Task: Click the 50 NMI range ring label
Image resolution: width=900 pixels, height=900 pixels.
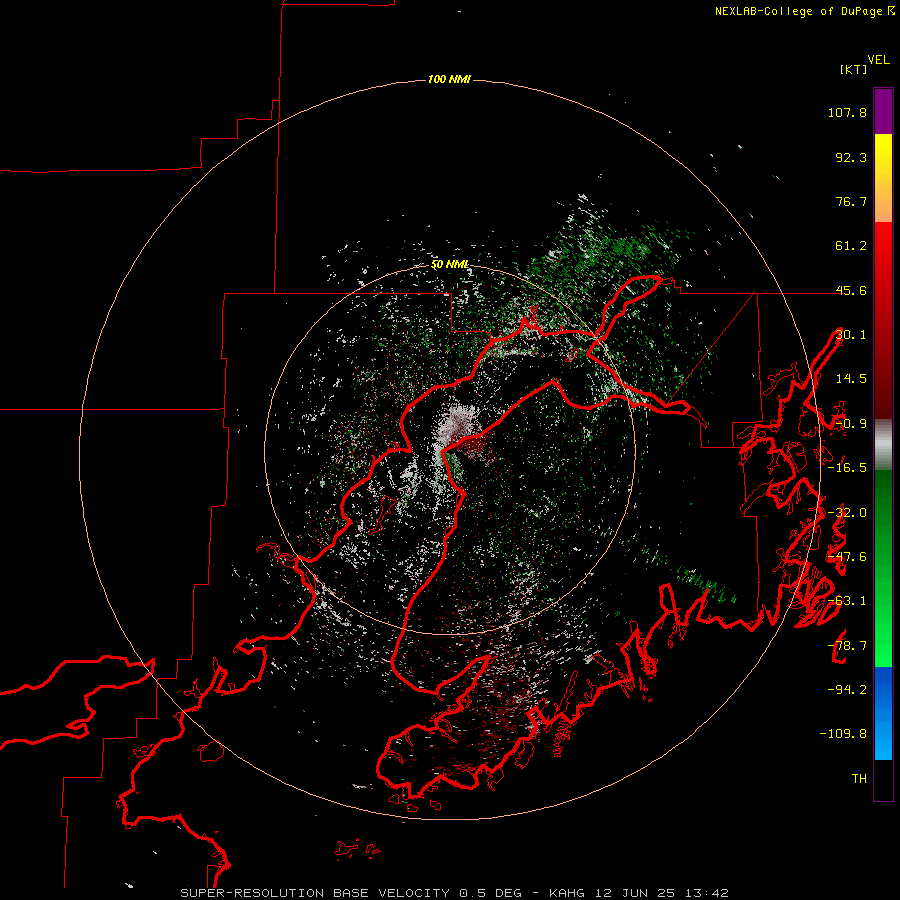Action: (x=450, y=265)
